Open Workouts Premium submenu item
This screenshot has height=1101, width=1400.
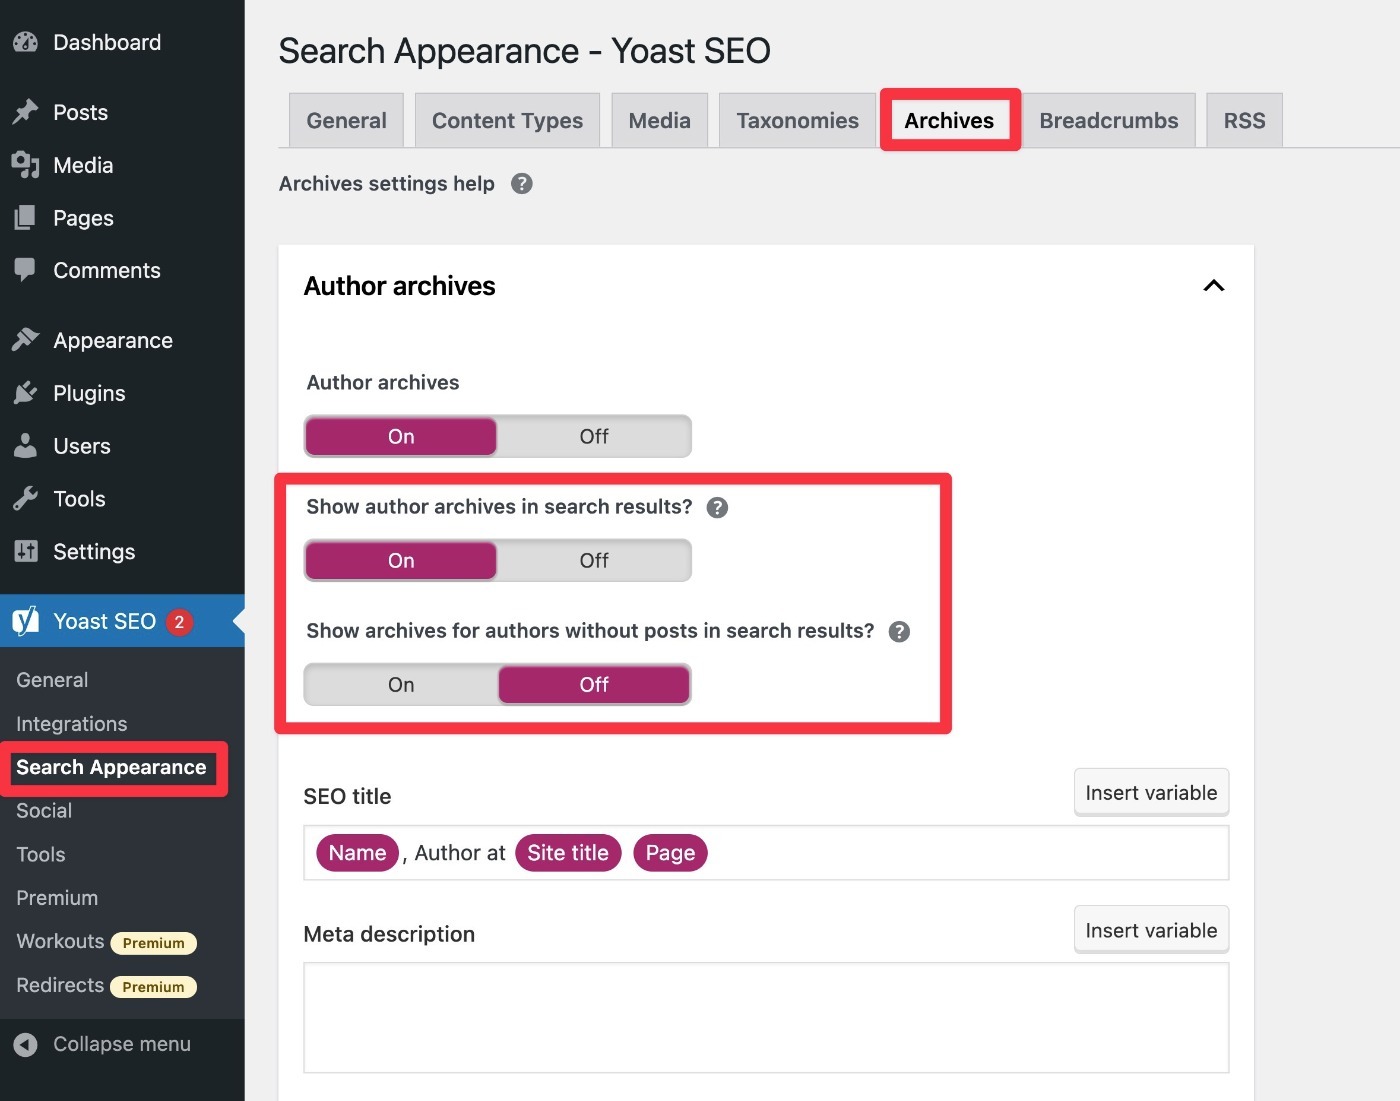(x=106, y=942)
